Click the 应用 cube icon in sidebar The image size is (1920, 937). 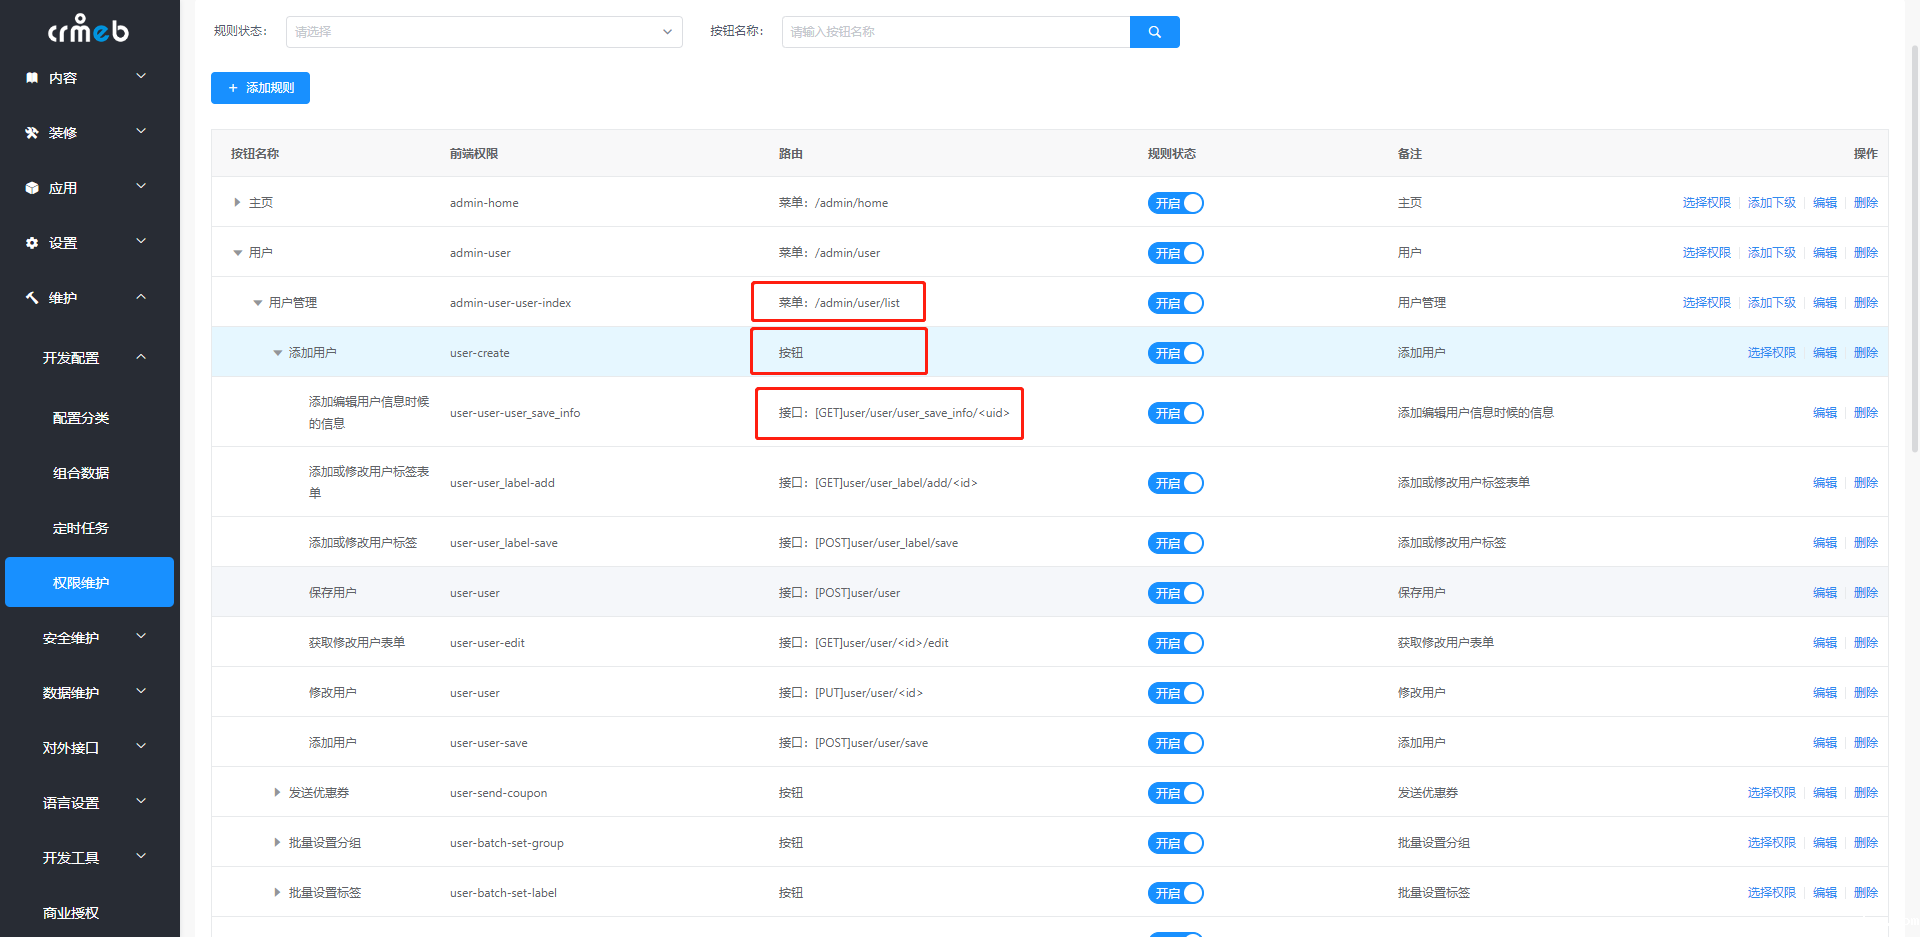pyautogui.click(x=32, y=188)
